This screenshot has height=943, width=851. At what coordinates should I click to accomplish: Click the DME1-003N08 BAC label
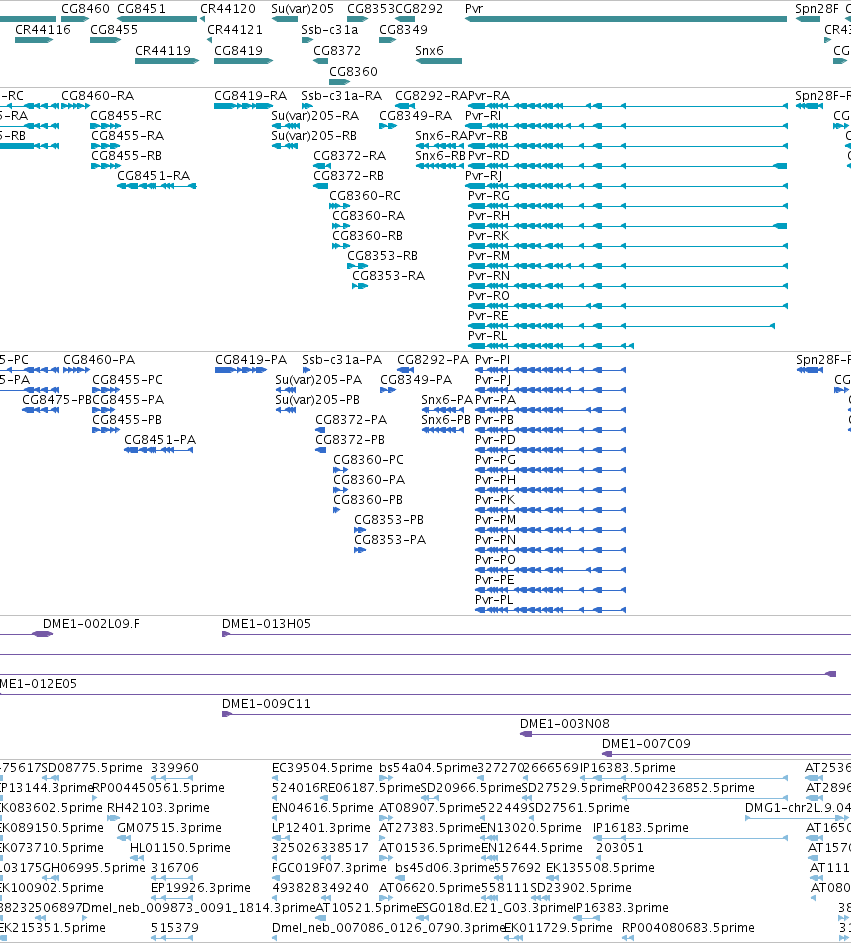click(565, 723)
